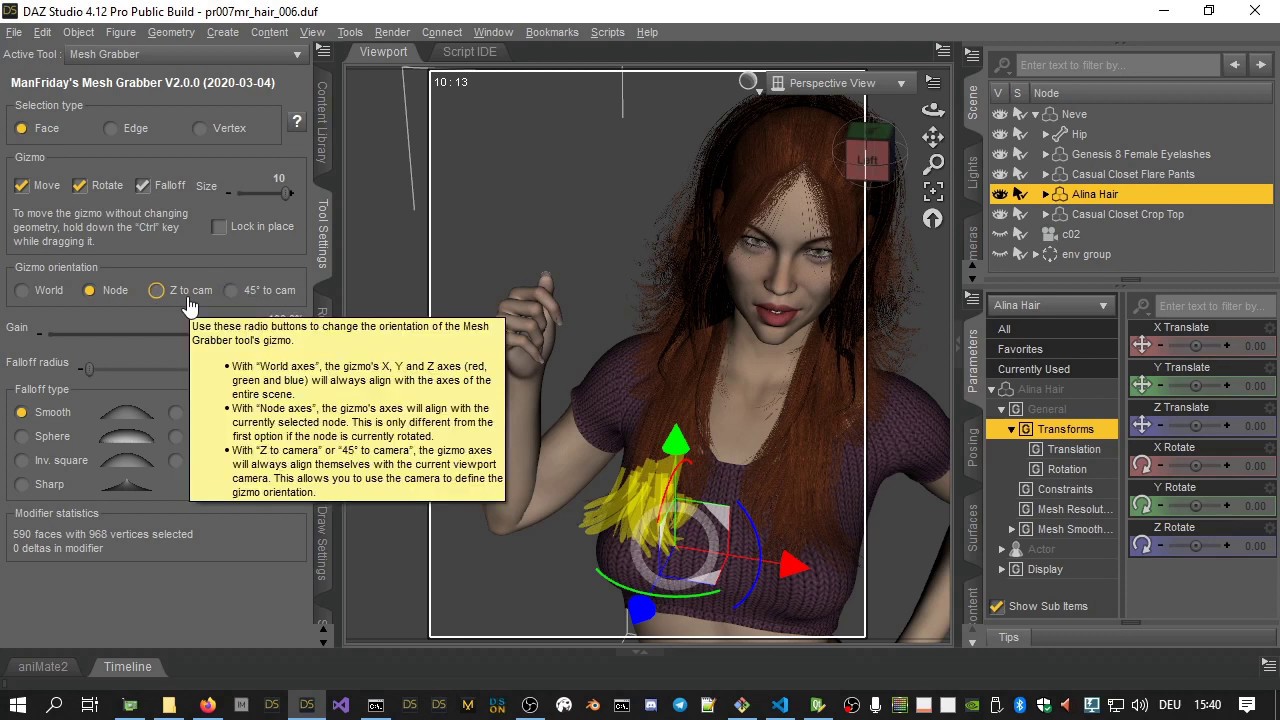
Task: Expand the Hip node
Action: click(1046, 134)
